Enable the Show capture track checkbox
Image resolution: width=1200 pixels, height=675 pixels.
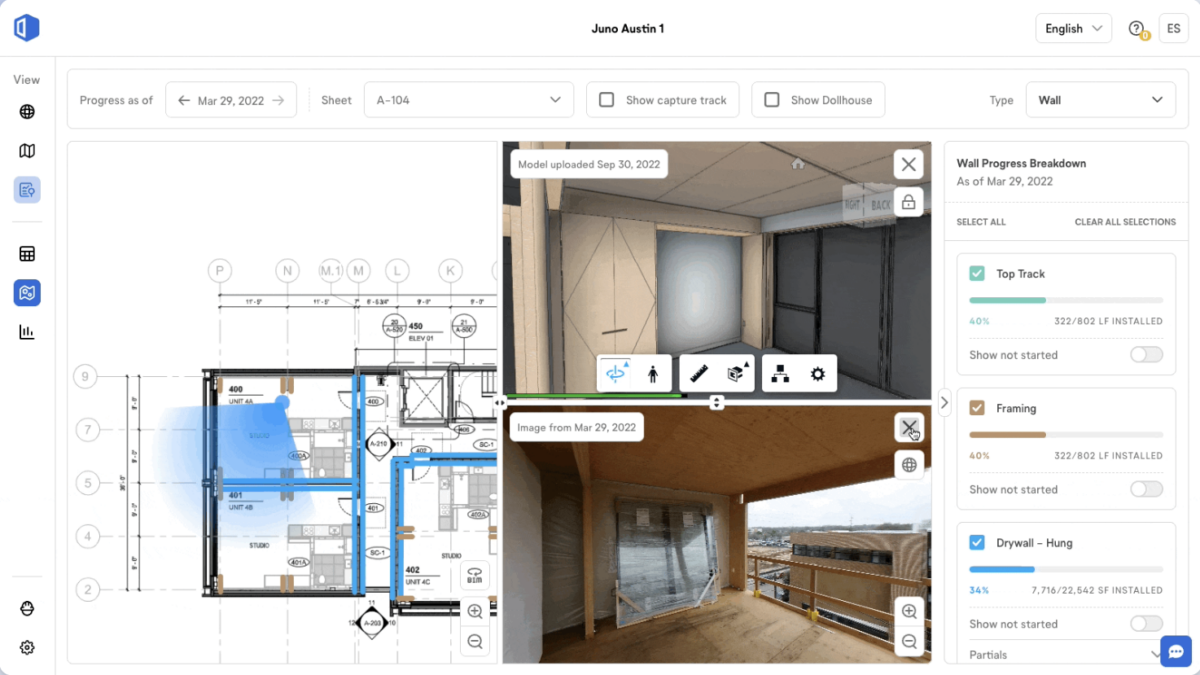606,99
